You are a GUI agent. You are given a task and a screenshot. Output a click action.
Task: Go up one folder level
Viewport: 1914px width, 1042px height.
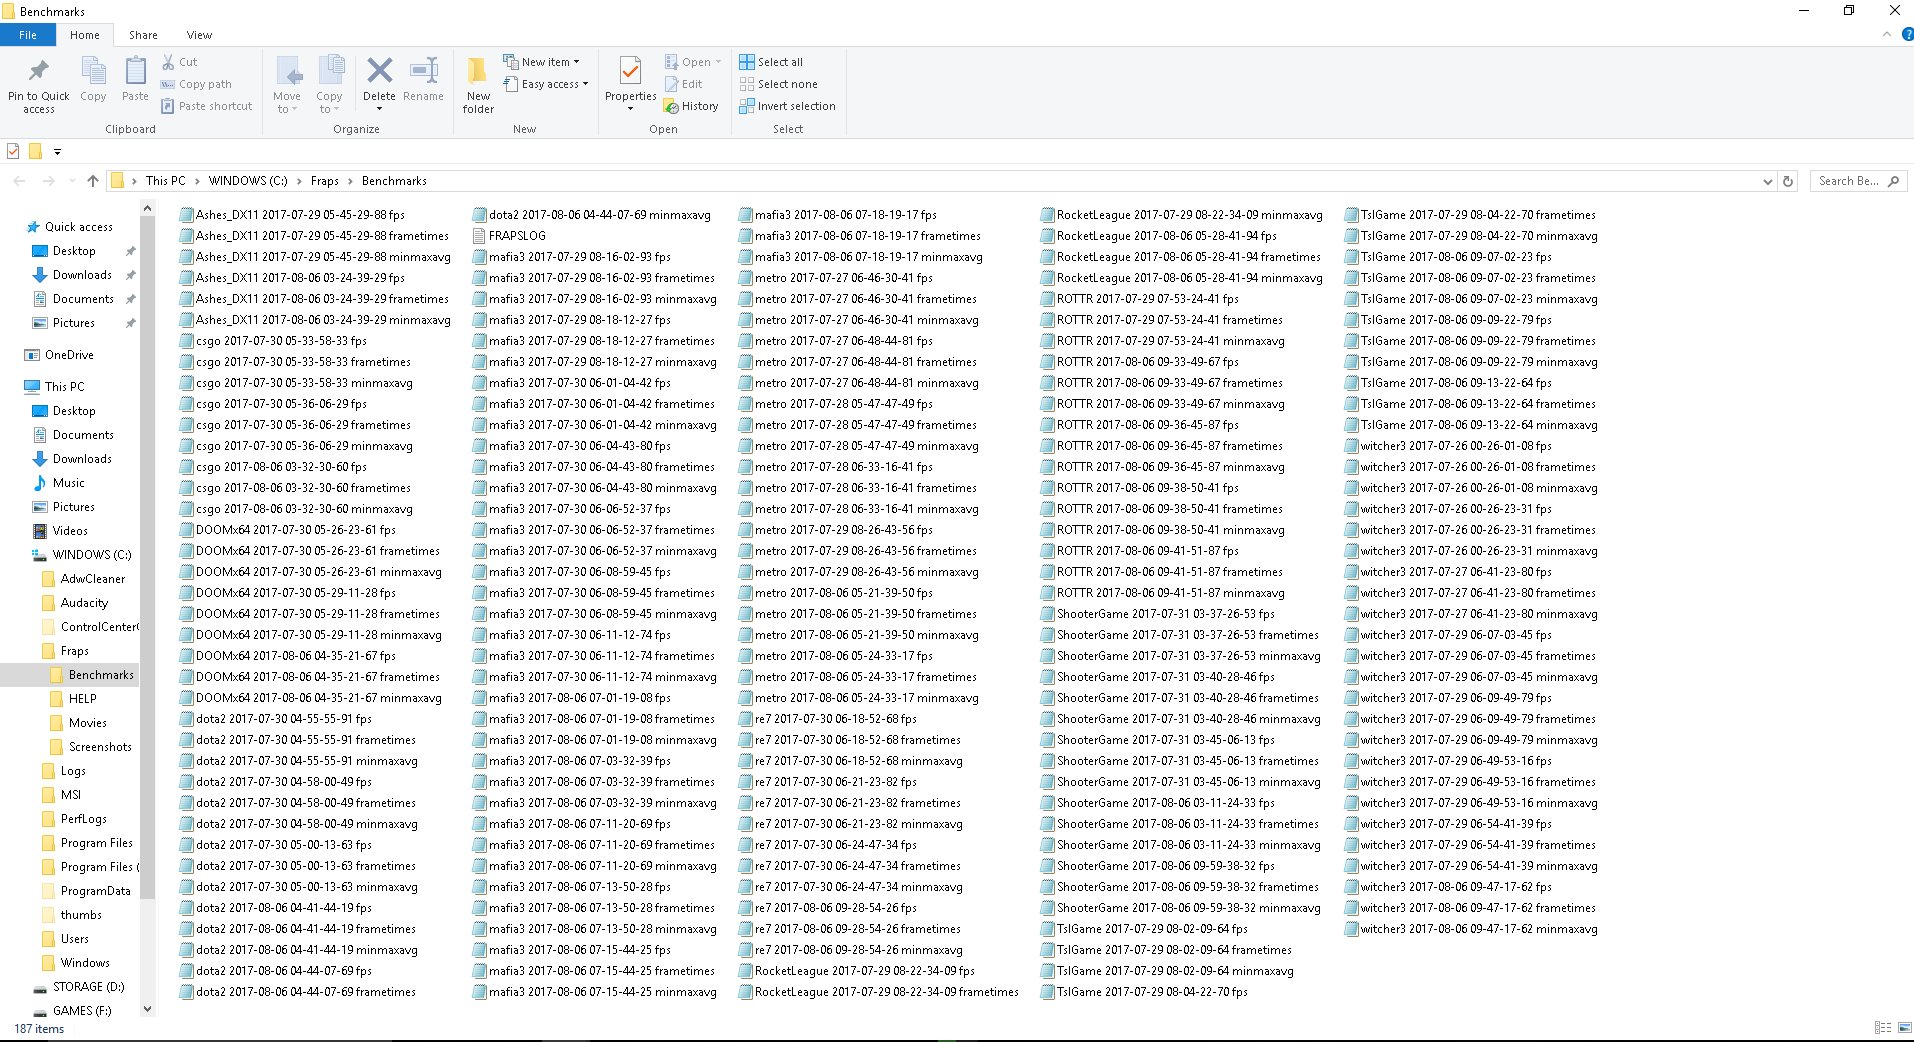[93, 181]
